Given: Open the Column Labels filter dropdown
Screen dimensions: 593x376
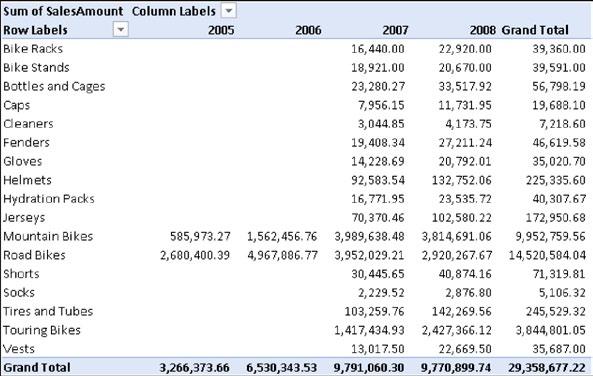Looking at the screenshot, I should pyautogui.click(x=229, y=11).
